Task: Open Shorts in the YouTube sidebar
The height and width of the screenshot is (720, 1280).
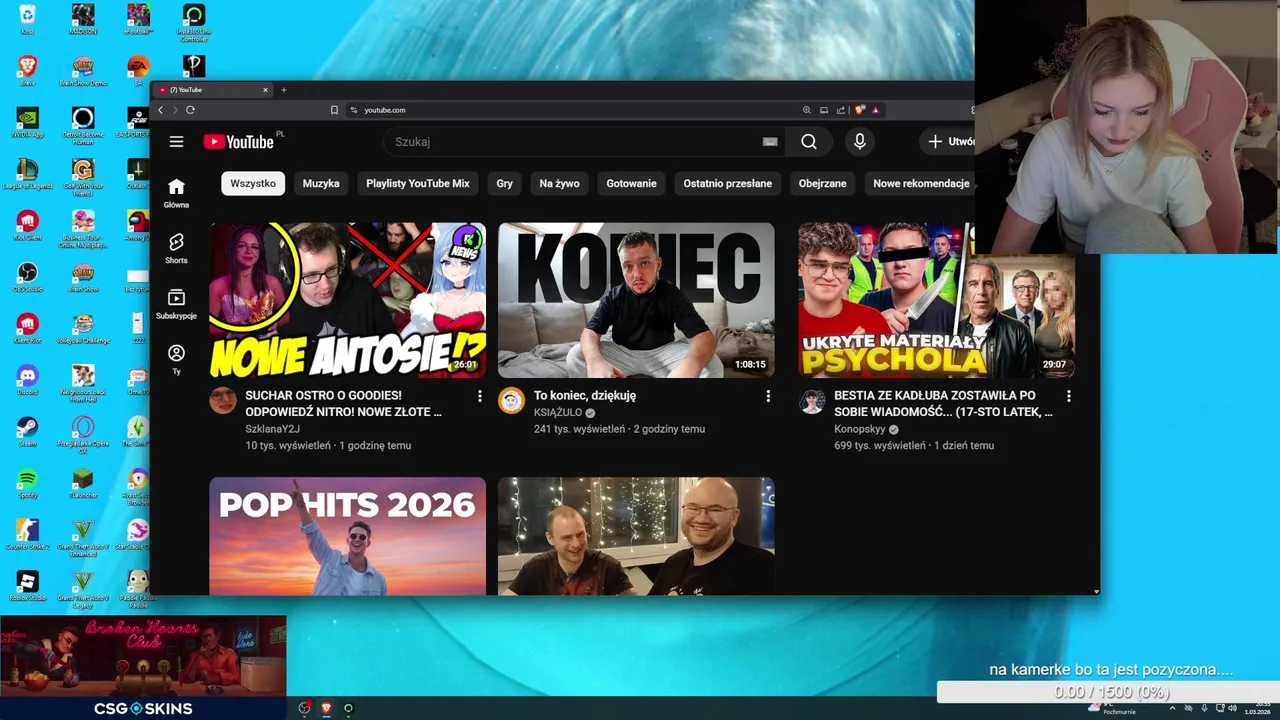Action: [176, 248]
